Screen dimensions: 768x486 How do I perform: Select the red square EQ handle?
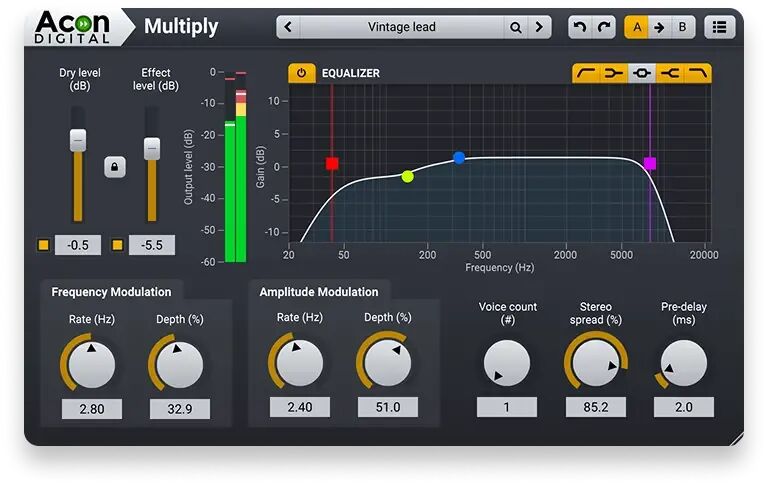coord(332,164)
